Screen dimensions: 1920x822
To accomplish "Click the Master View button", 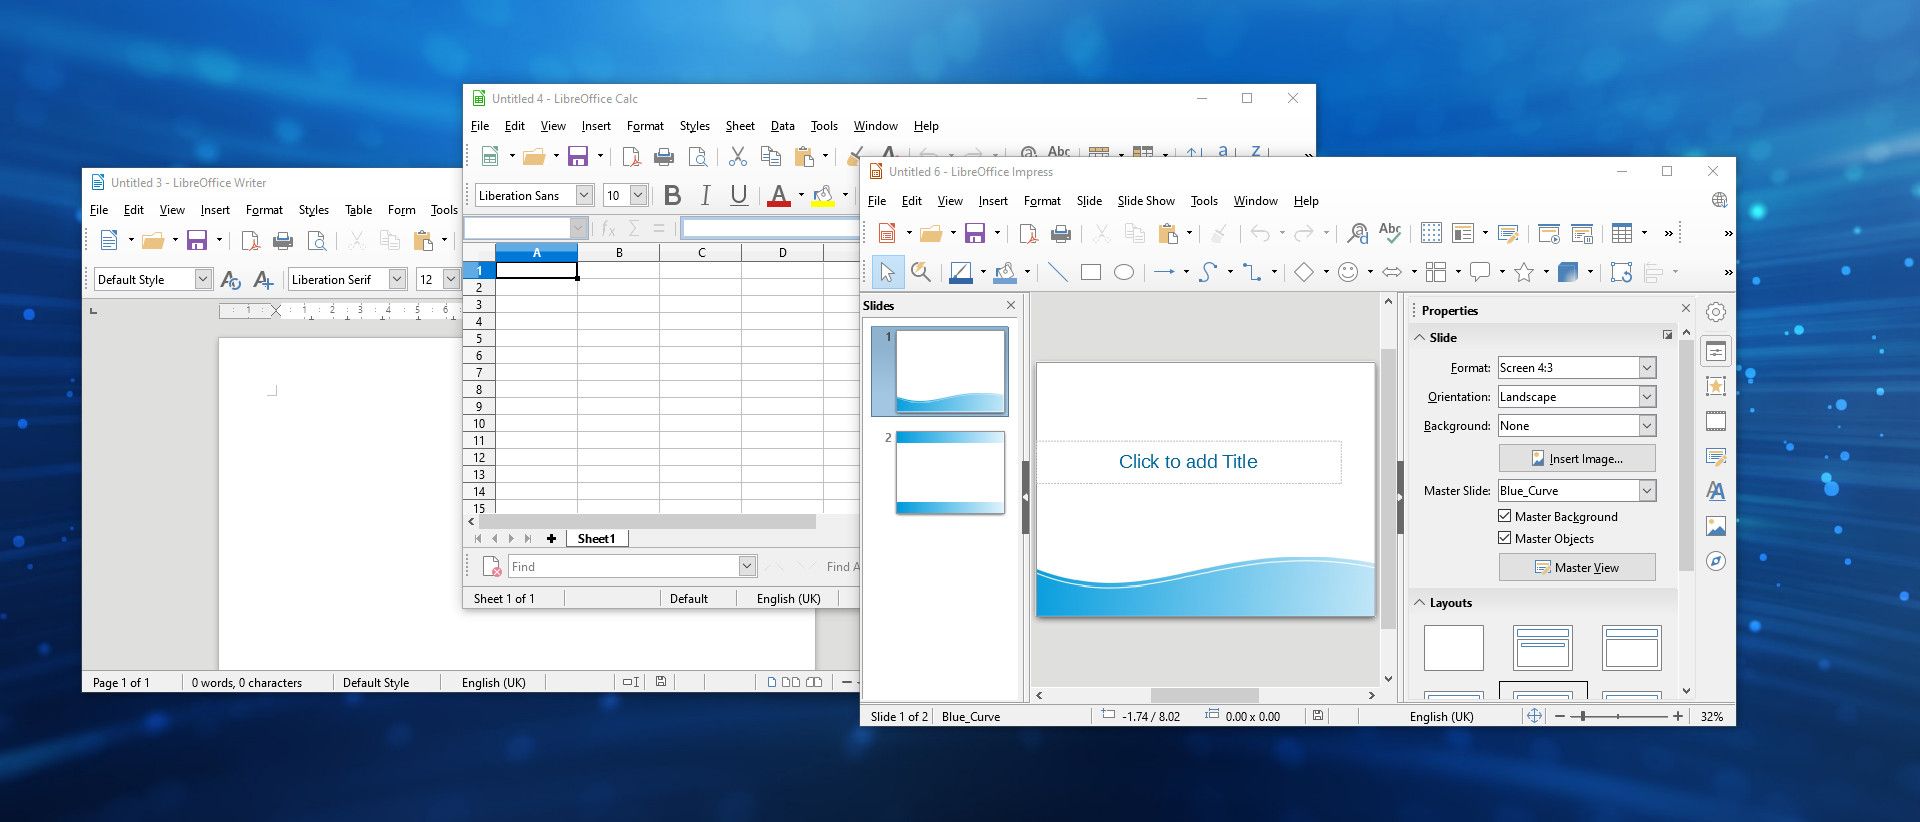I will [1577, 568].
